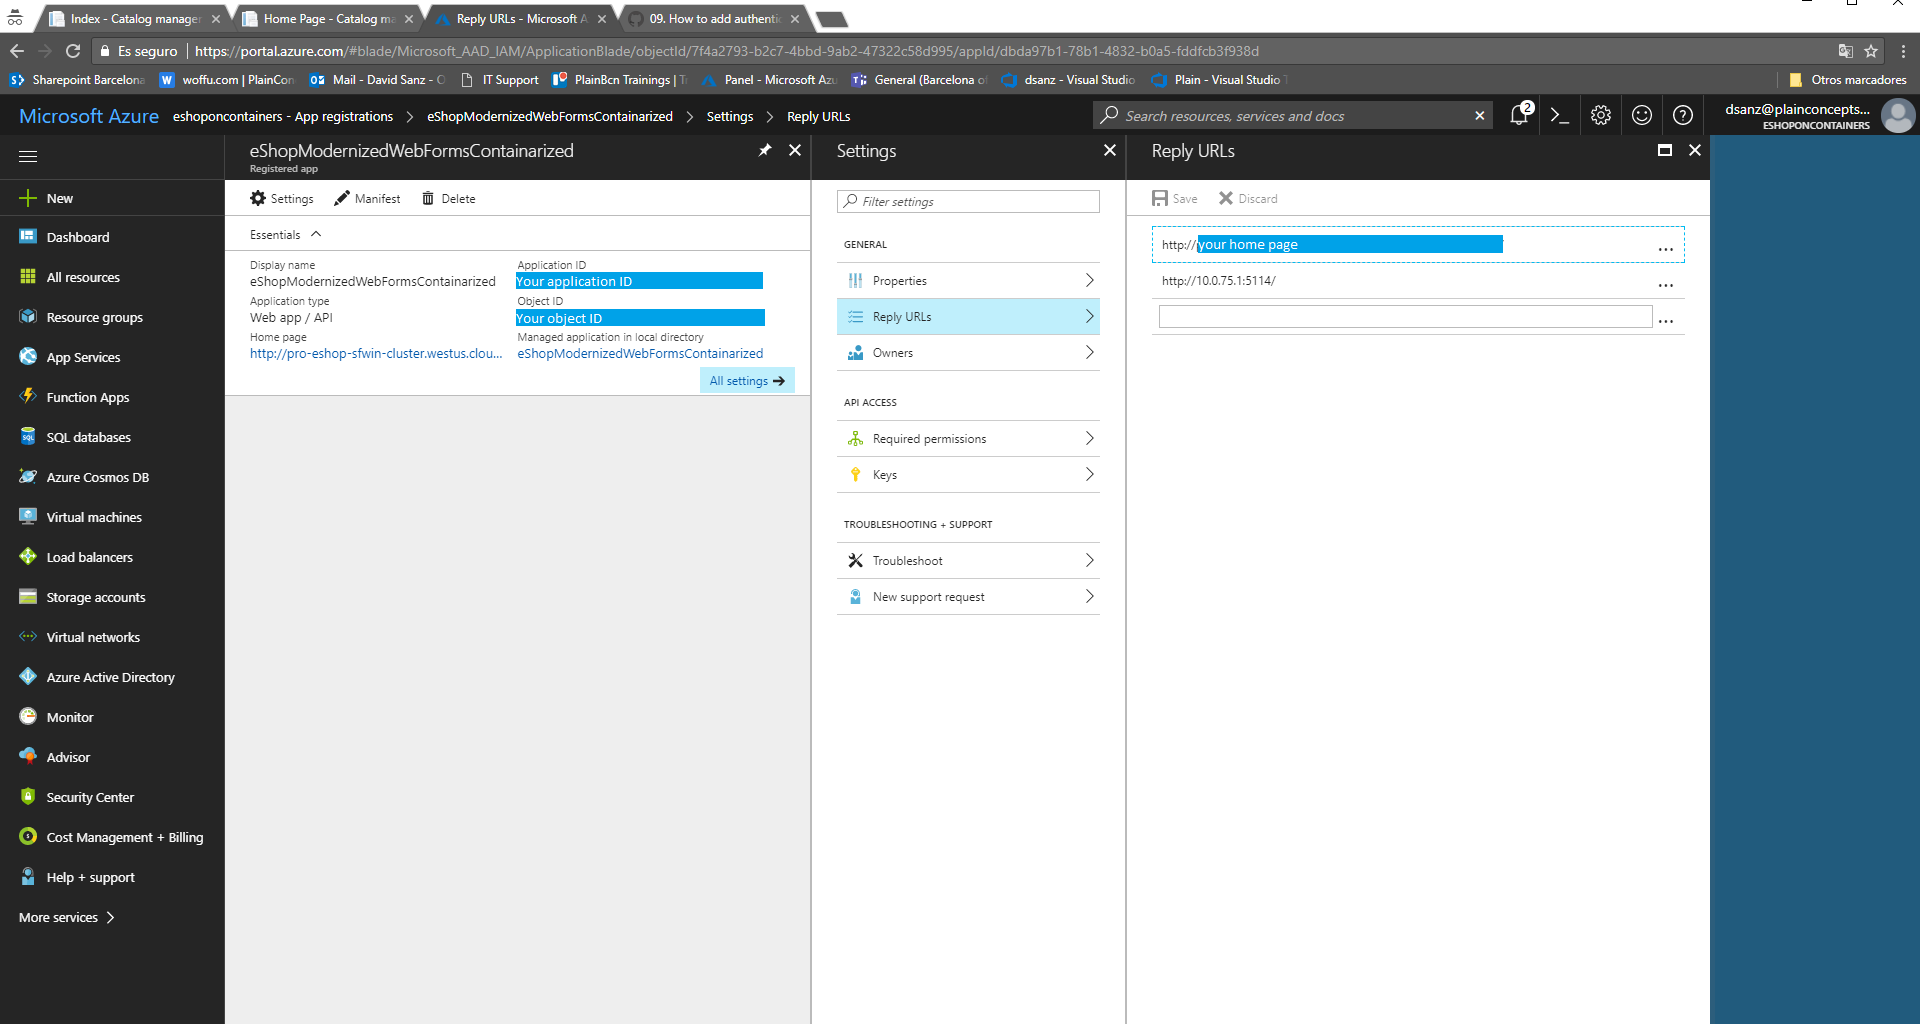Open the Otros marcadores bookmarks folder
Image resolution: width=1920 pixels, height=1024 pixels.
(x=1848, y=80)
